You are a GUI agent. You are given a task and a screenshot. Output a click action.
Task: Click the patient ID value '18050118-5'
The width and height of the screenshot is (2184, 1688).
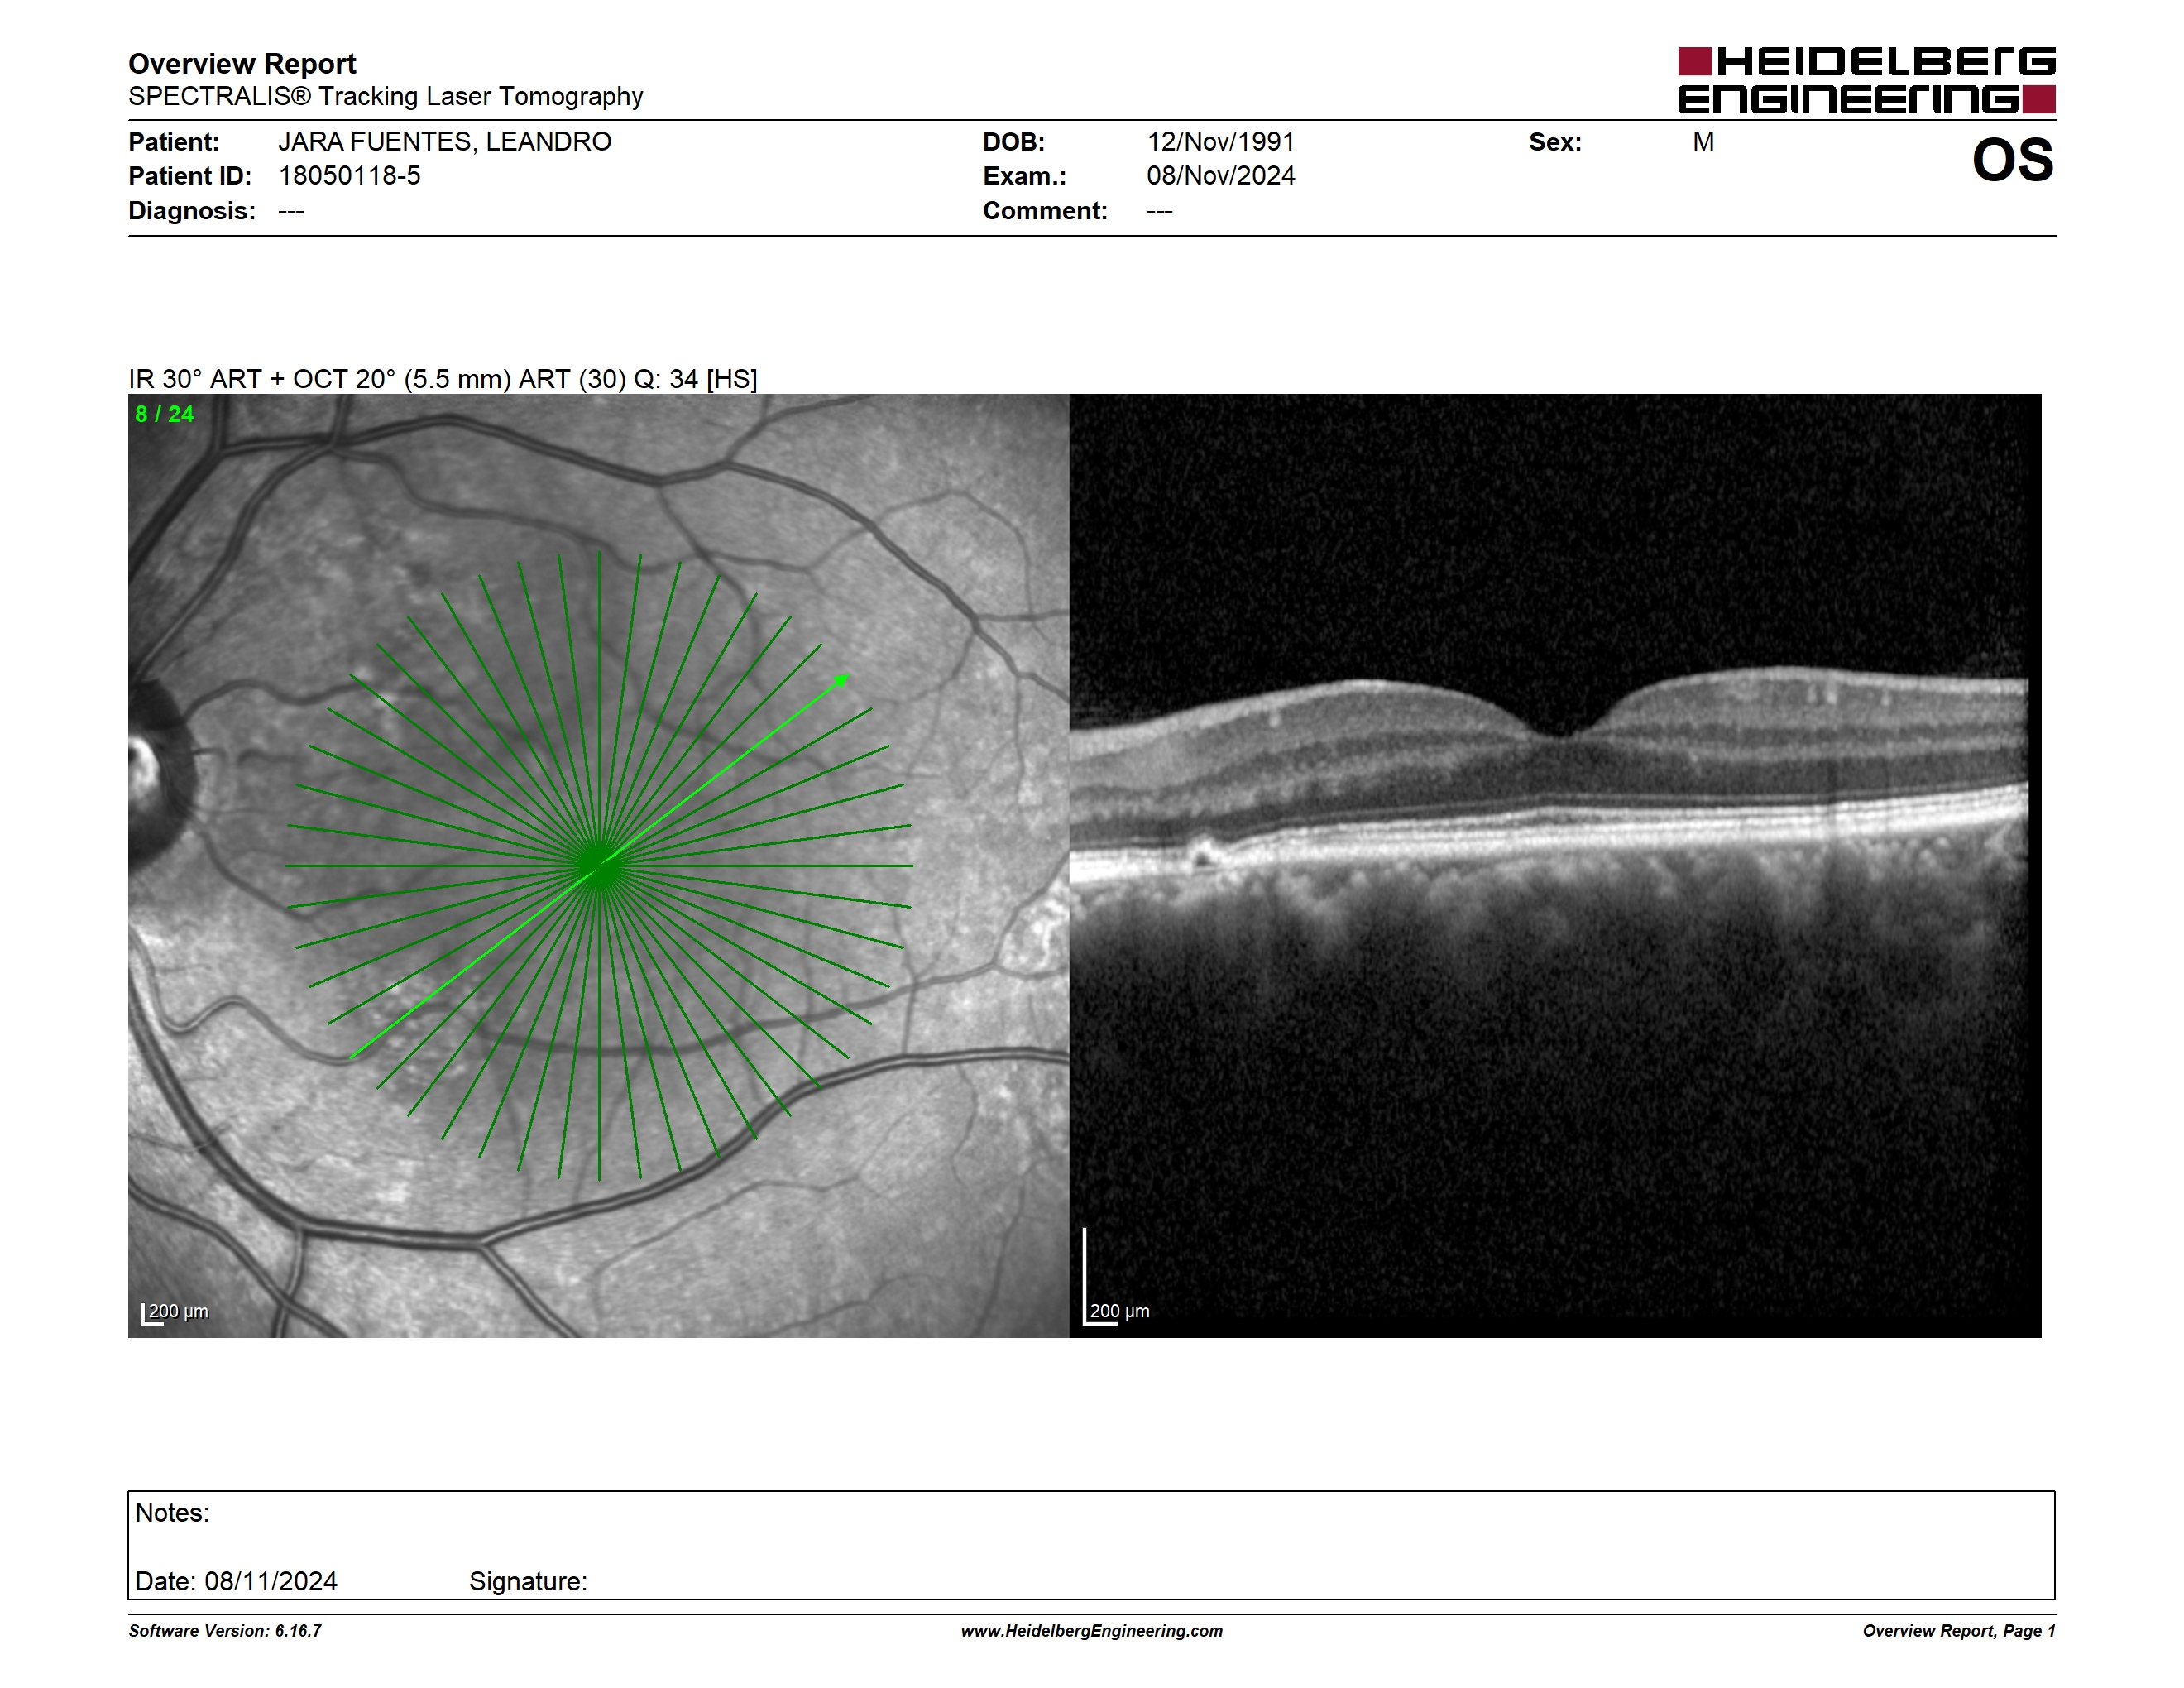coord(349,176)
